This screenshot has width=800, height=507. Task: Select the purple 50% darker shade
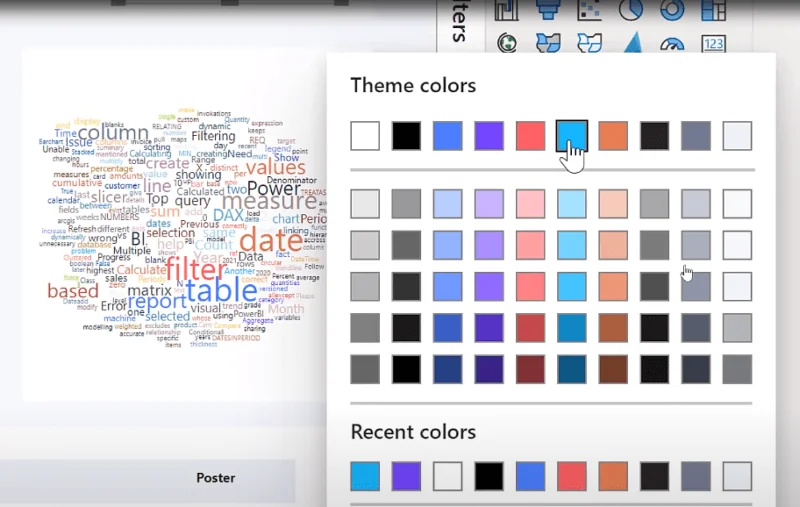(489, 369)
